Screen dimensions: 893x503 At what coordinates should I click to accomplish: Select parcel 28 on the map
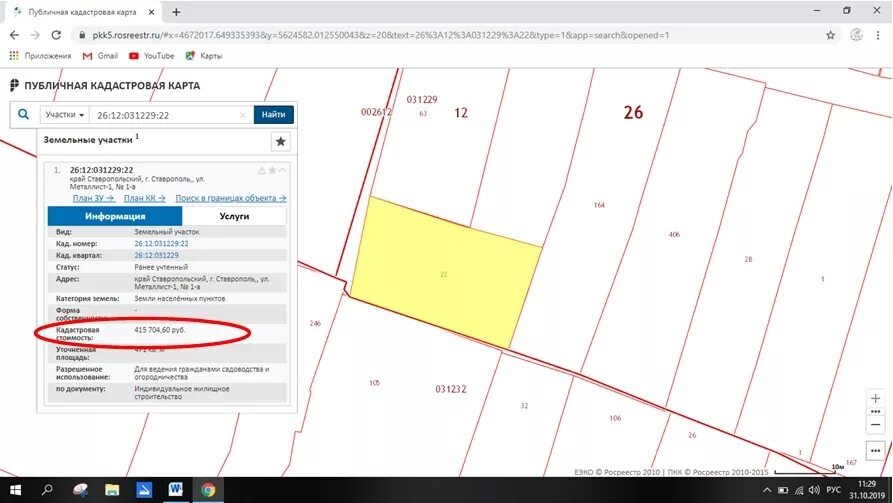tap(748, 259)
